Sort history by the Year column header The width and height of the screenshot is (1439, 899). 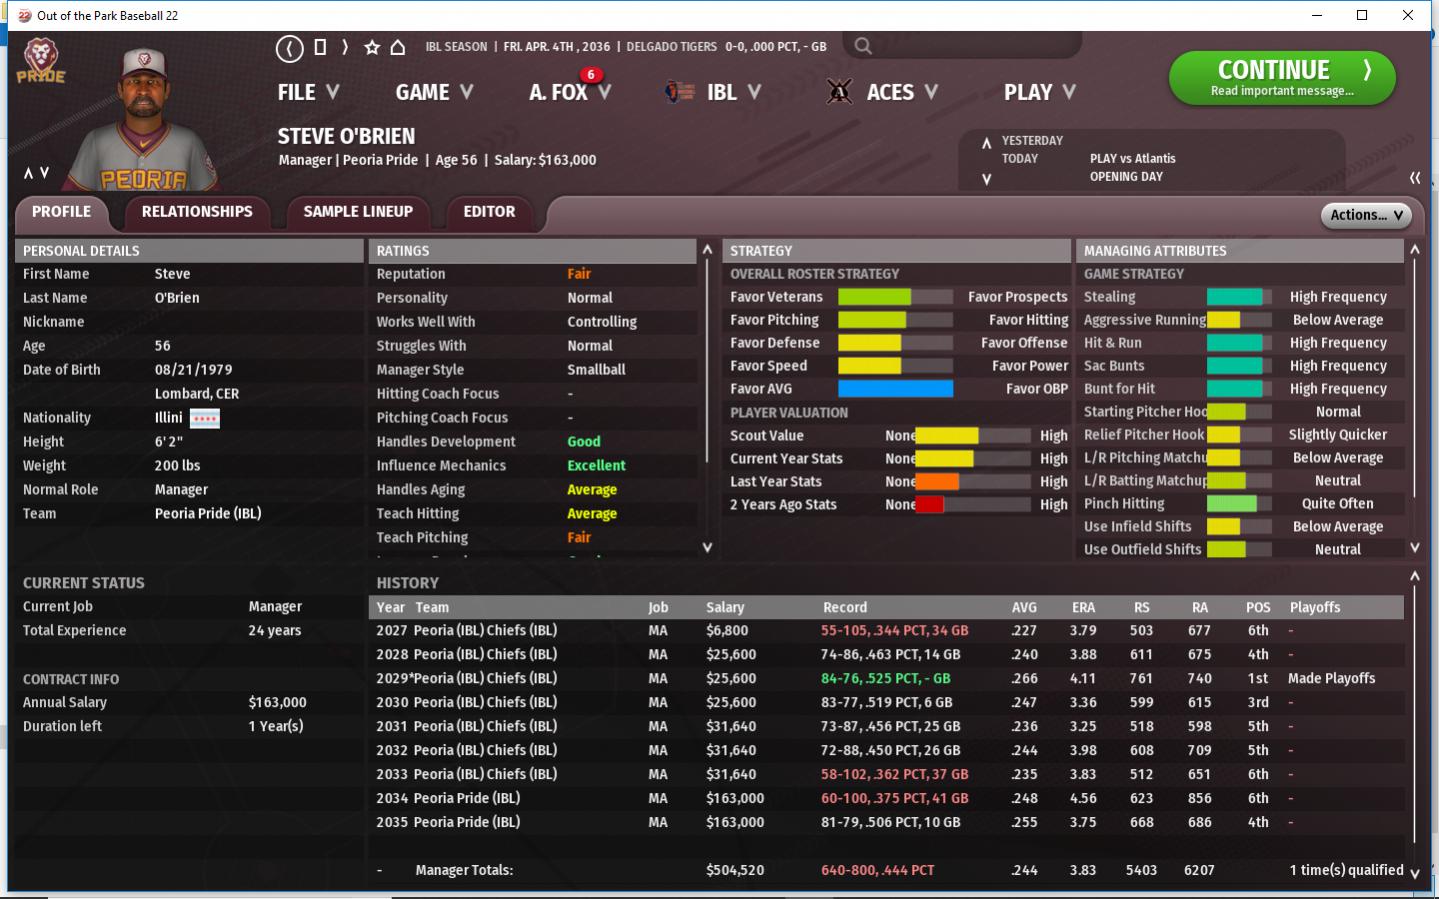click(x=390, y=607)
